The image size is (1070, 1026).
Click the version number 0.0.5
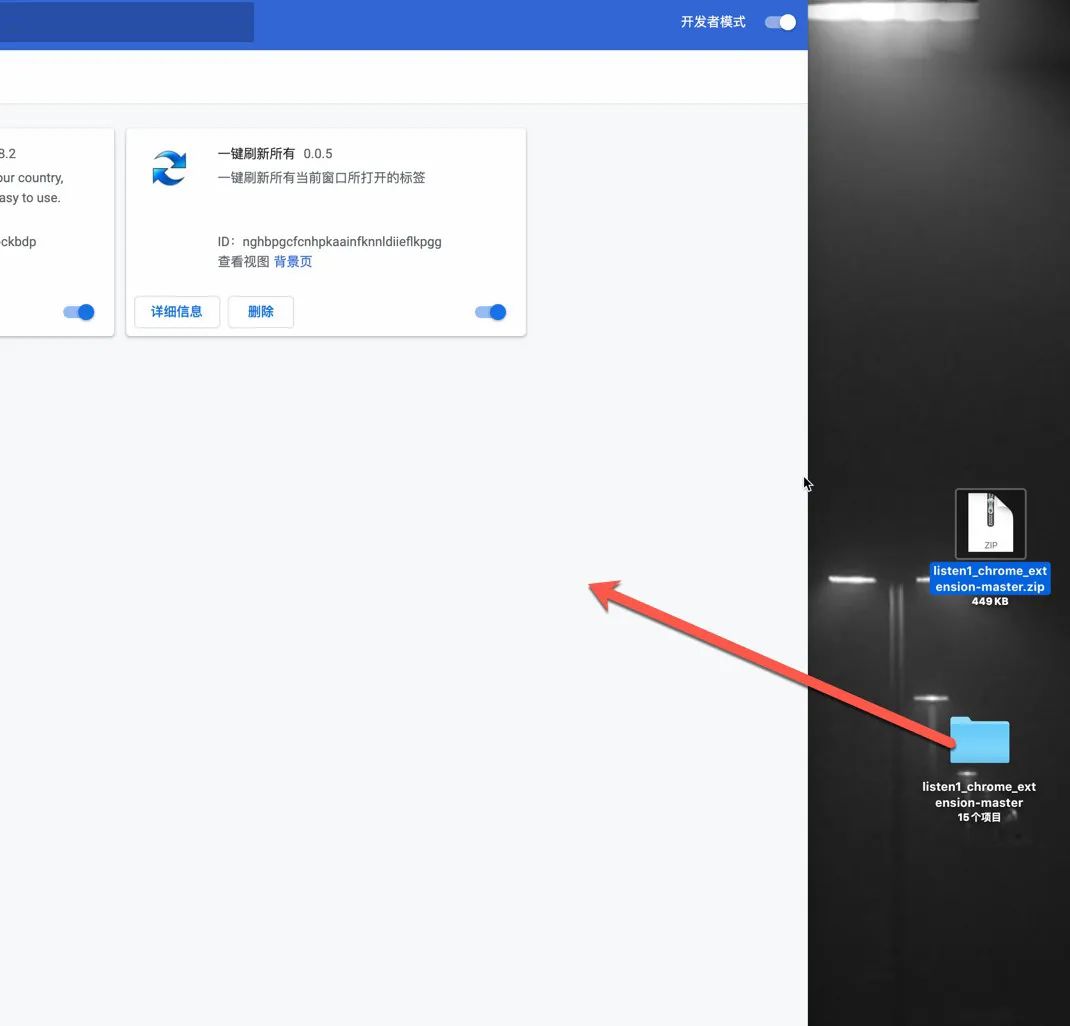coord(318,153)
